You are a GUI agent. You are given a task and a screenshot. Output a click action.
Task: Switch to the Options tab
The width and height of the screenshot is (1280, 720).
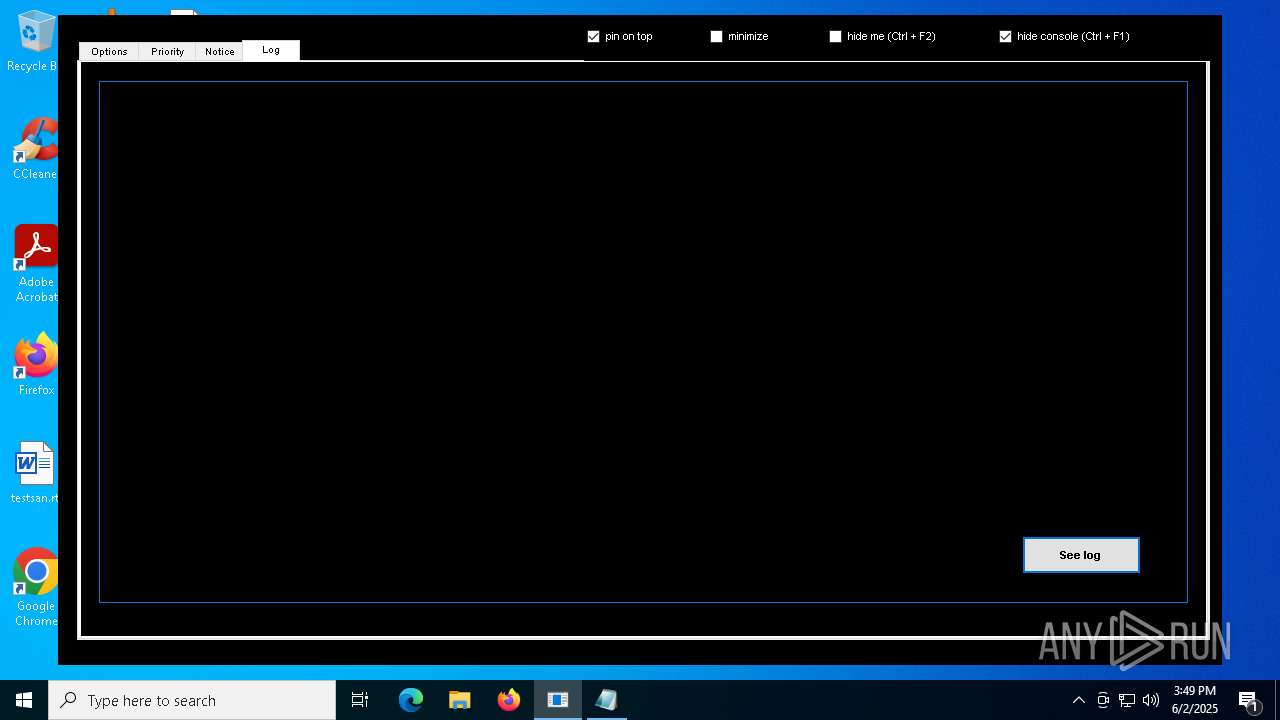tap(109, 52)
